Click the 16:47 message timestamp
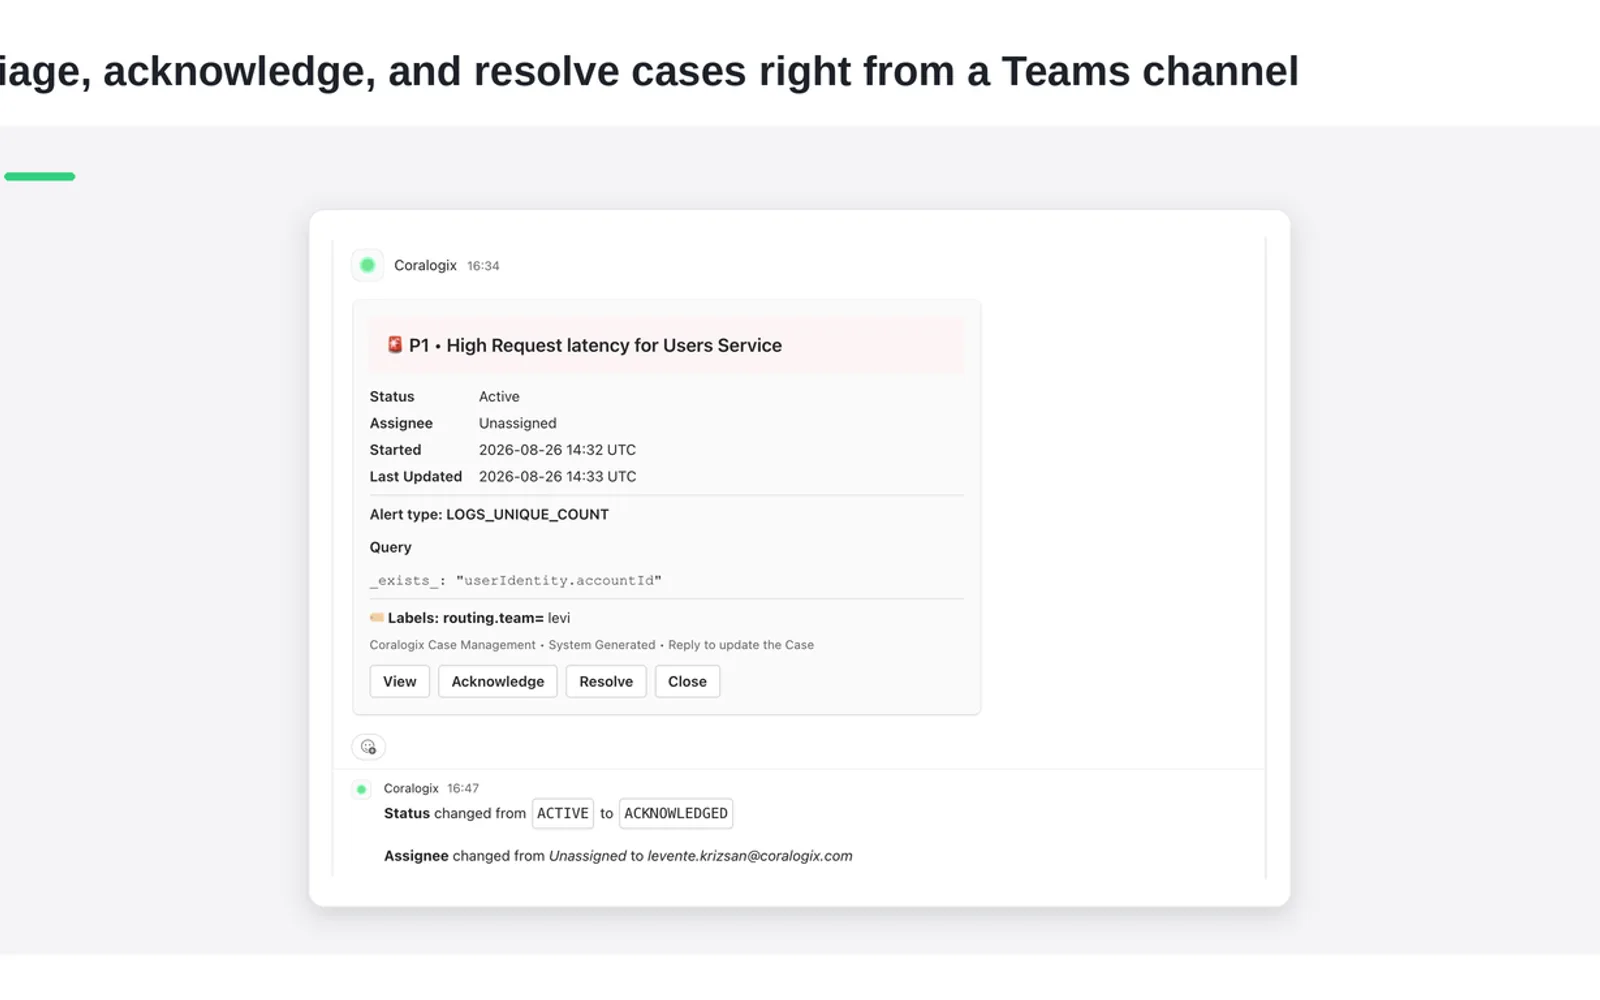 tap(463, 788)
